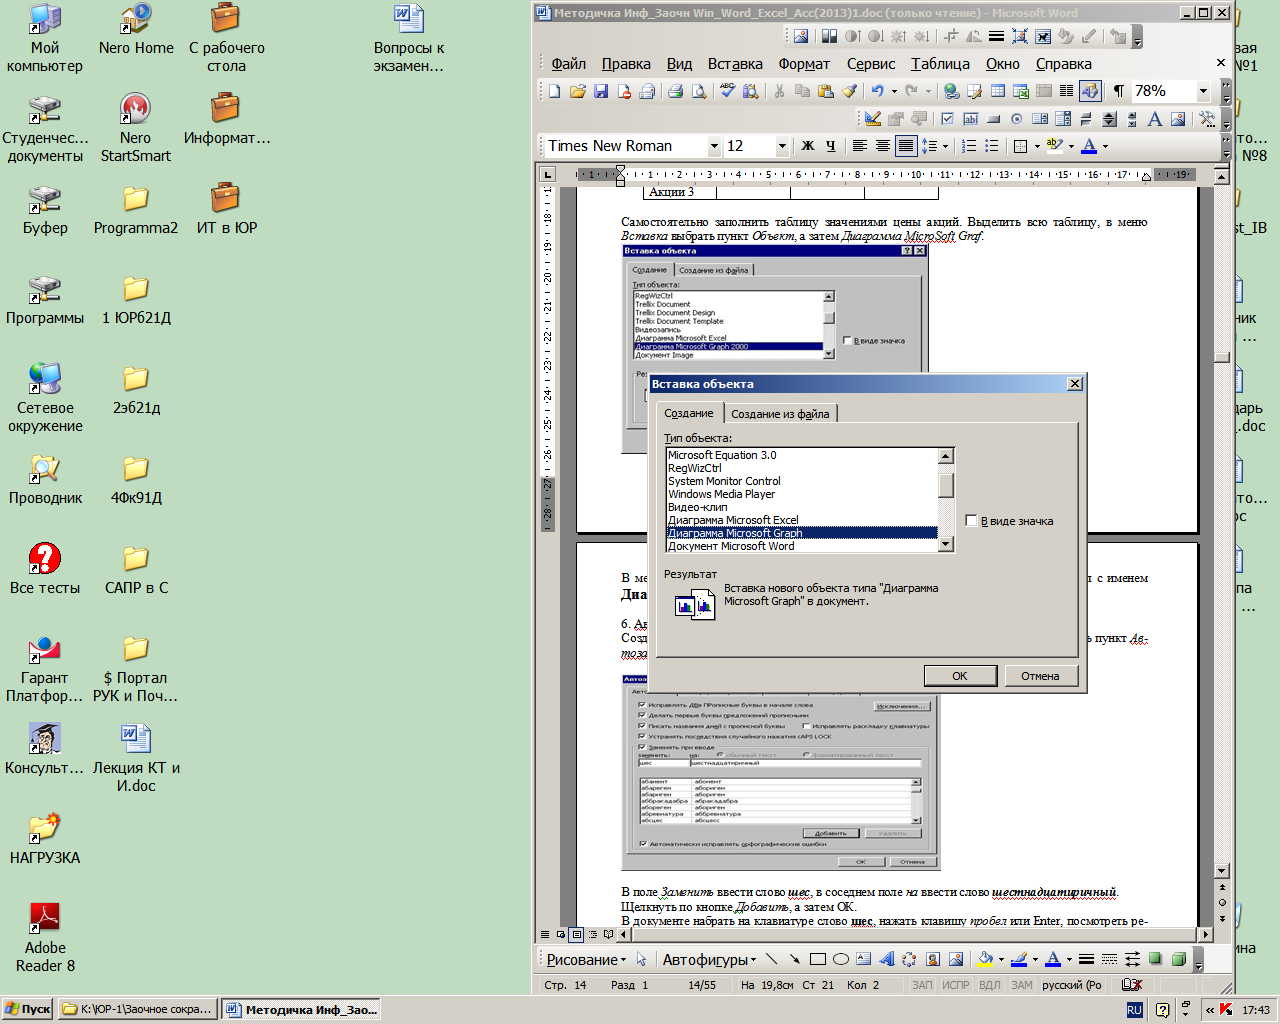Expand the 'Автофигуры' shapes menu
This screenshot has width=1280, height=1024.
tap(709, 959)
